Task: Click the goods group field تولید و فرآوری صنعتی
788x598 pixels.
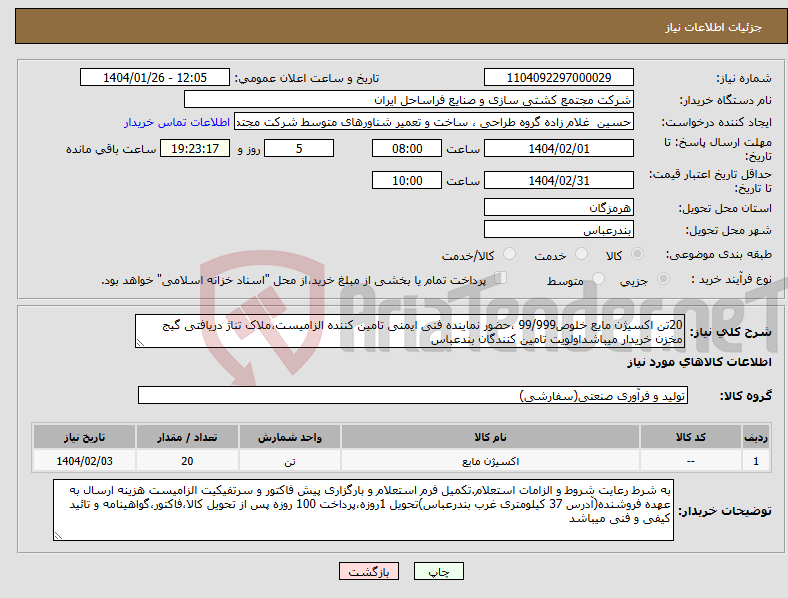Action: [x=413, y=395]
